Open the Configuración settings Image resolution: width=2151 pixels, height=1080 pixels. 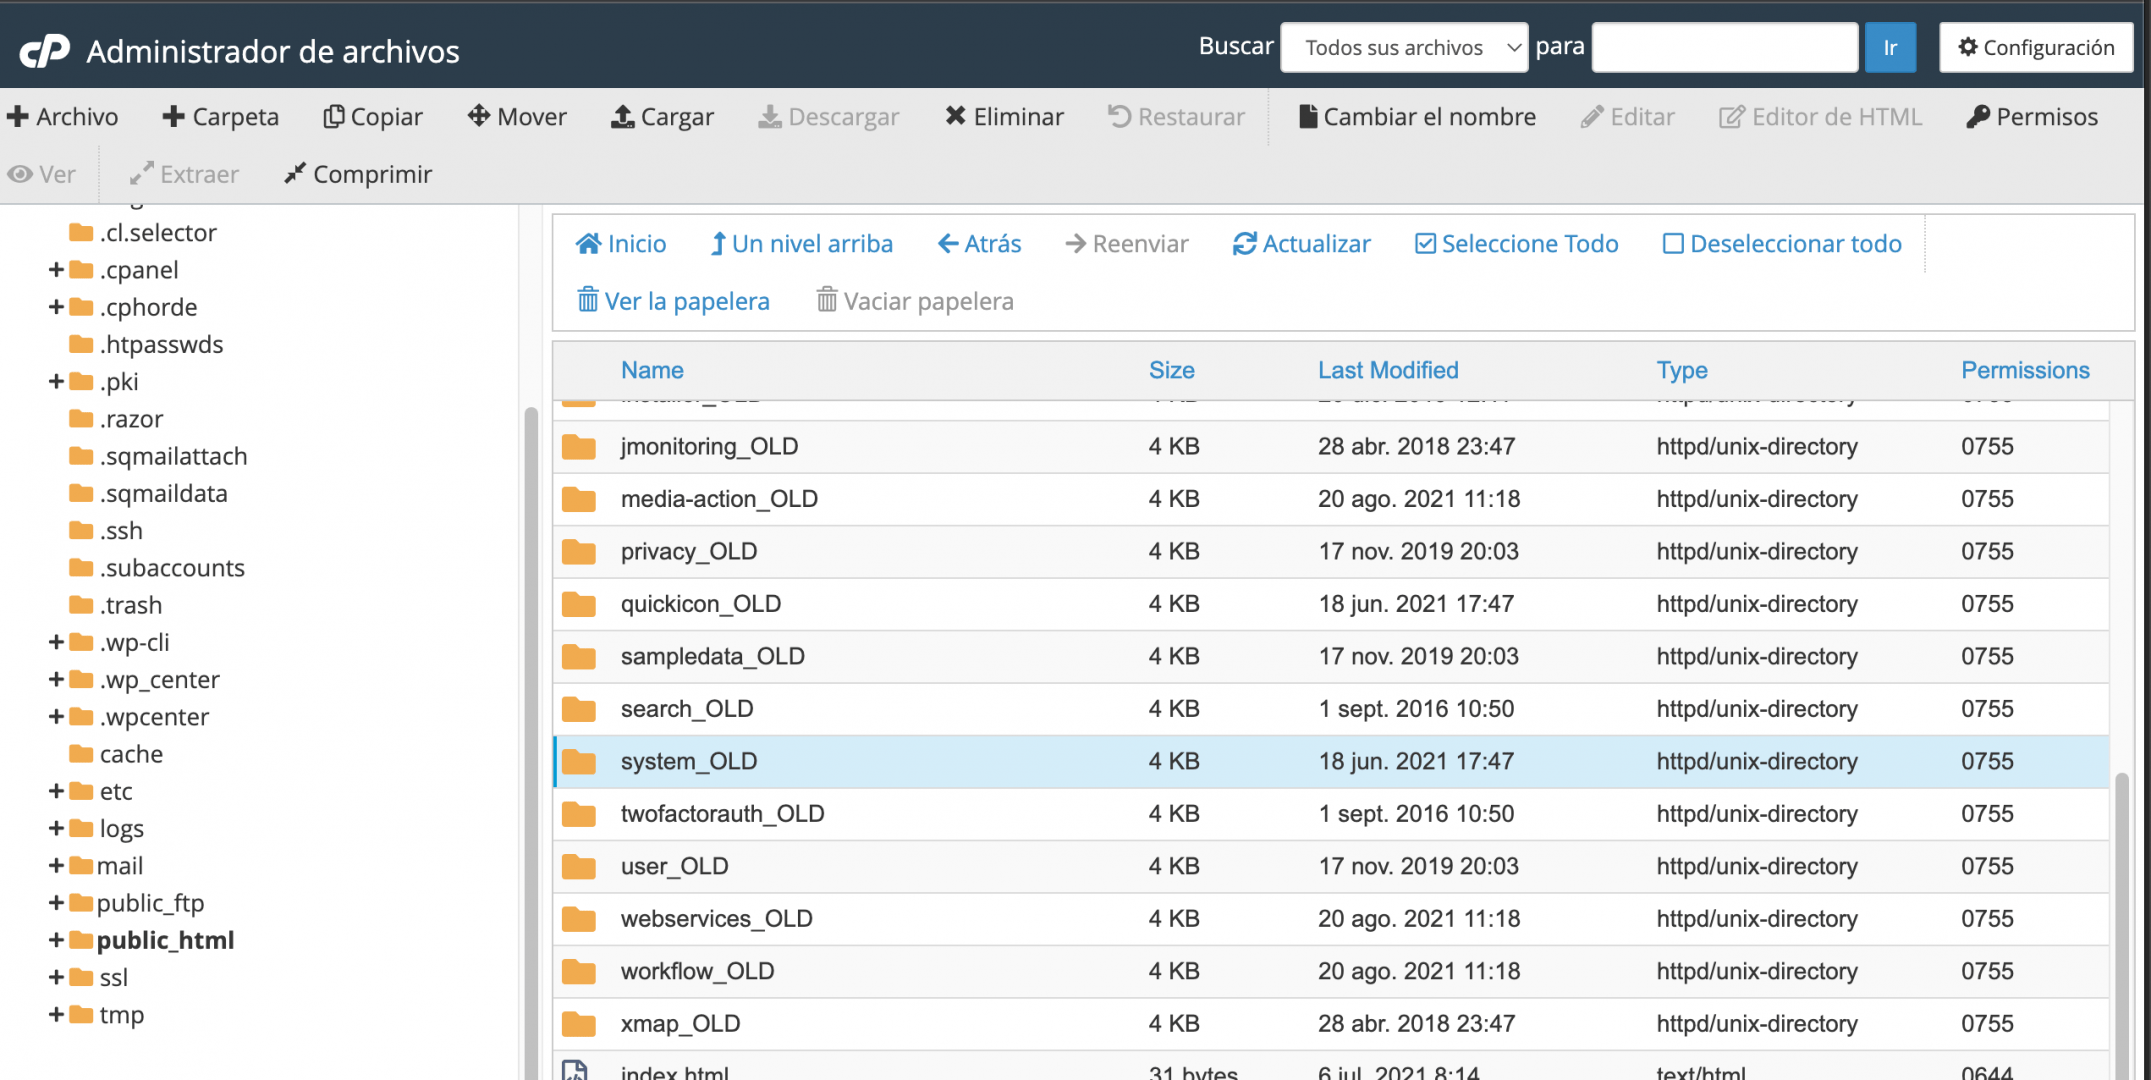[2036, 48]
